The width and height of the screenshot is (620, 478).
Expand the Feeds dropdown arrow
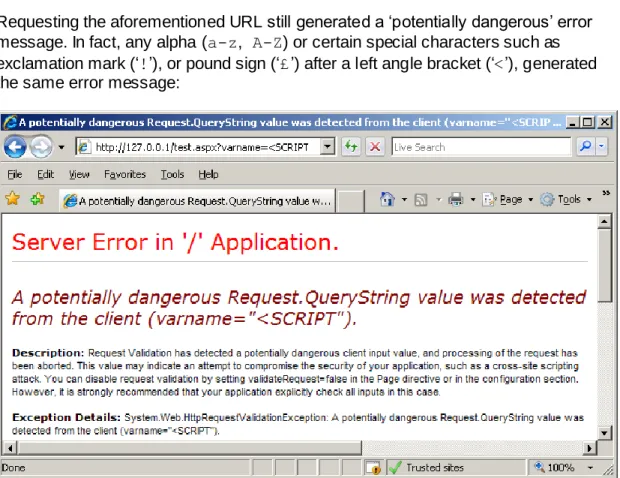[x=439, y=200]
